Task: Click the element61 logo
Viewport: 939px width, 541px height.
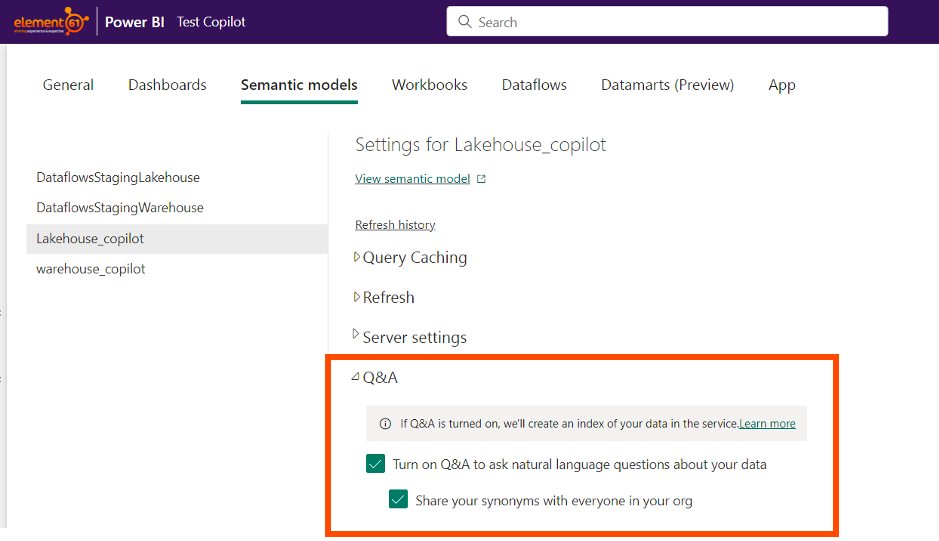Action: (50, 21)
